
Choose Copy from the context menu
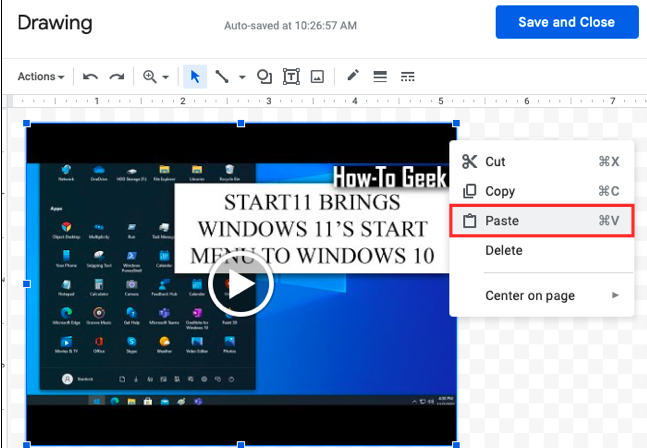pos(541,191)
